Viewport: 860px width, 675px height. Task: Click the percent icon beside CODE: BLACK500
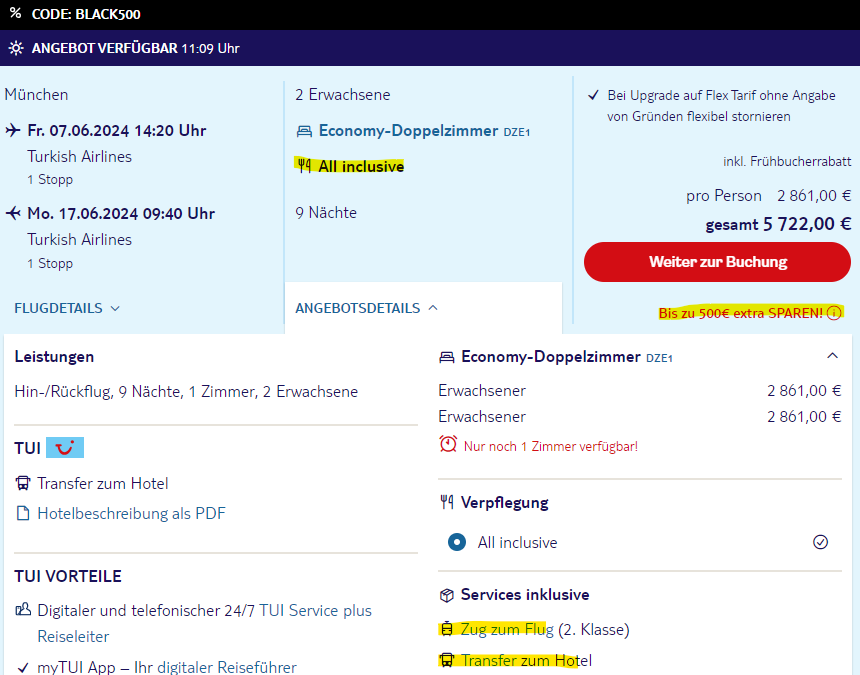coord(15,13)
